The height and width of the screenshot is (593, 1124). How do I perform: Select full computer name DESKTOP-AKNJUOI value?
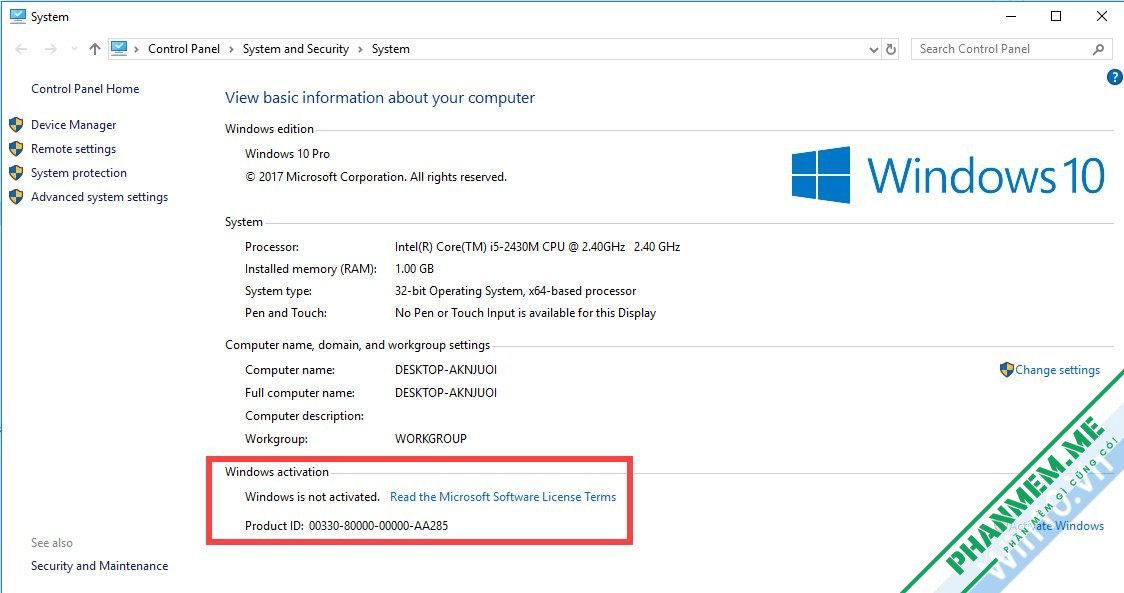(x=446, y=393)
